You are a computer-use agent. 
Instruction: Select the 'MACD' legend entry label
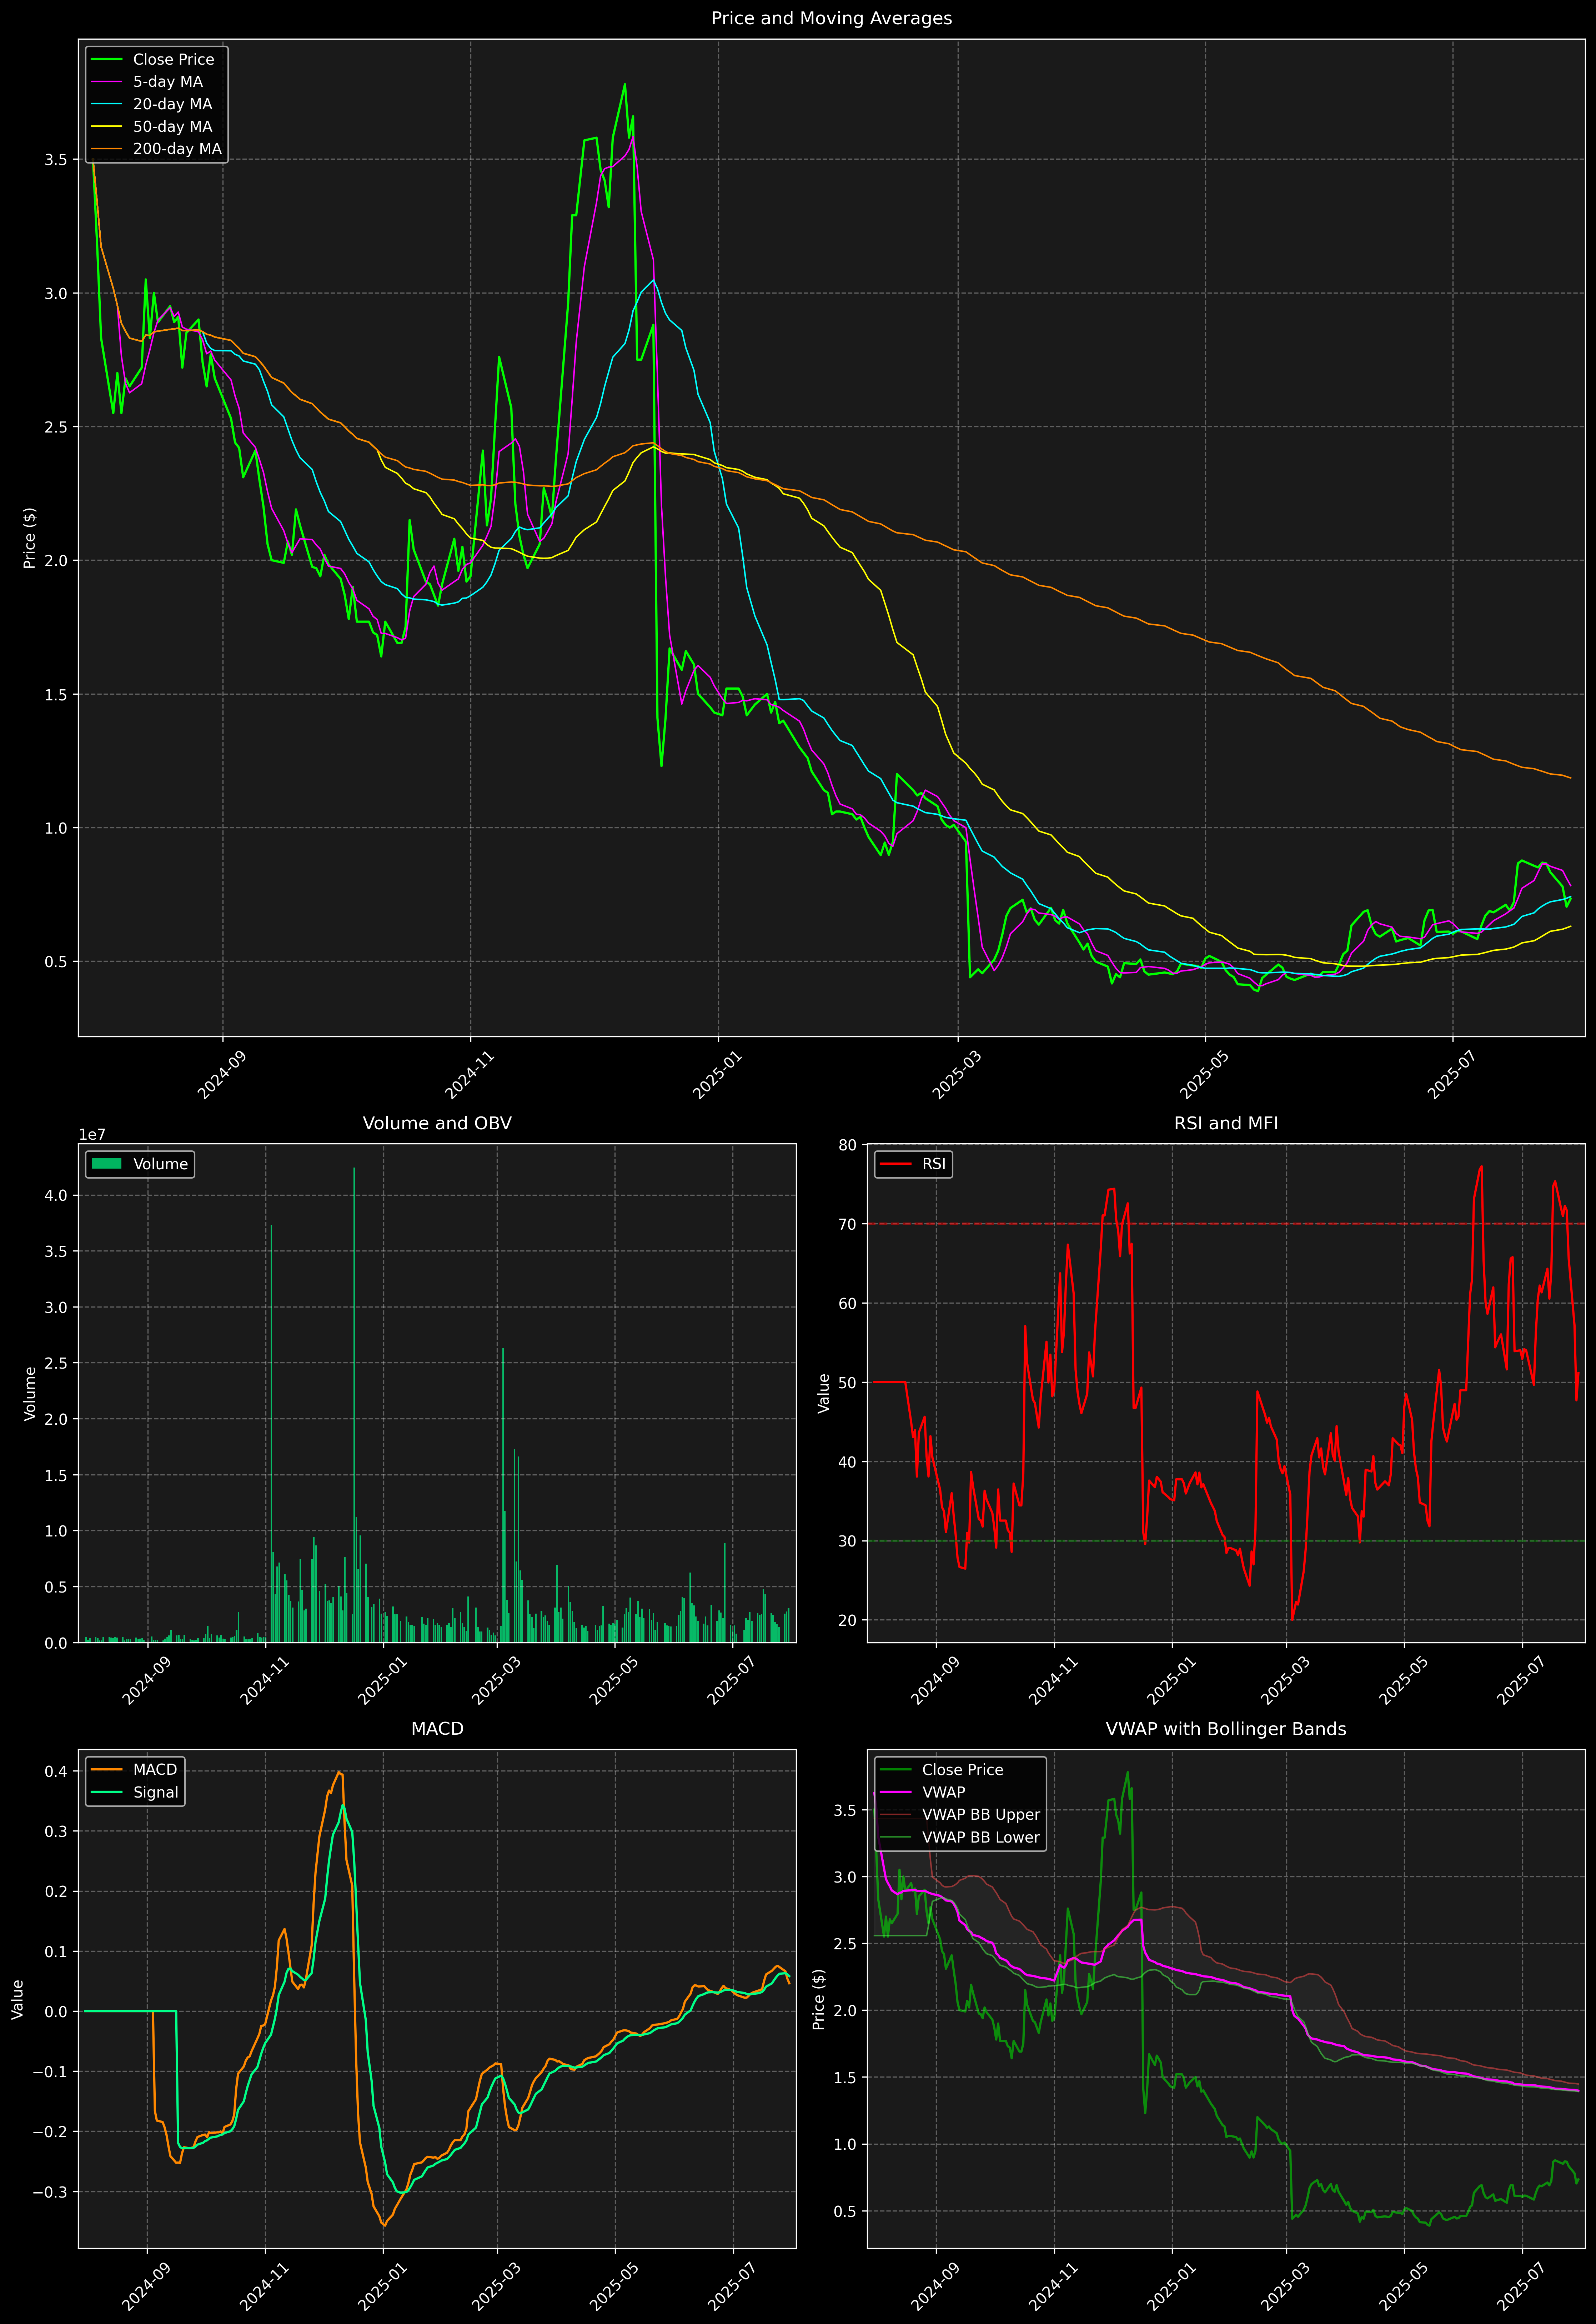[155, 1770]
